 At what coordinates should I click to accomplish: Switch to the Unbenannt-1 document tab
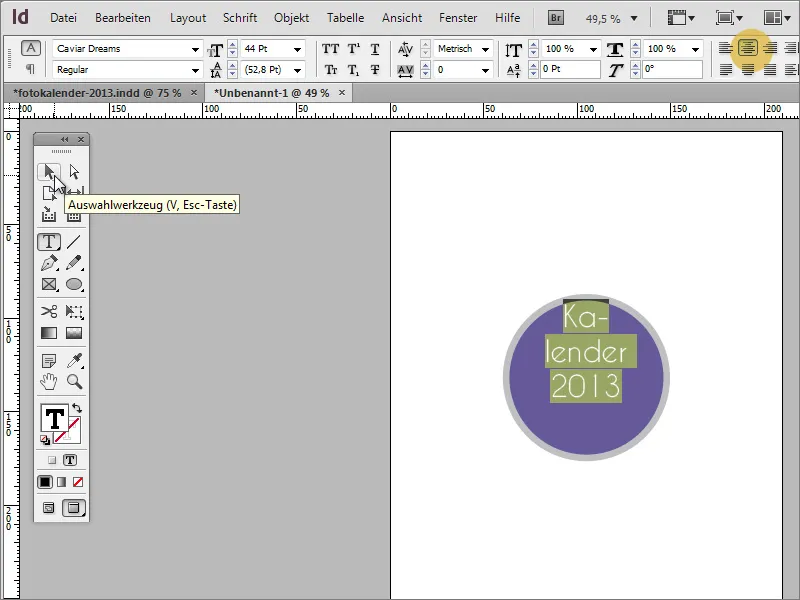pyautogui.click(x=271, y=93)
